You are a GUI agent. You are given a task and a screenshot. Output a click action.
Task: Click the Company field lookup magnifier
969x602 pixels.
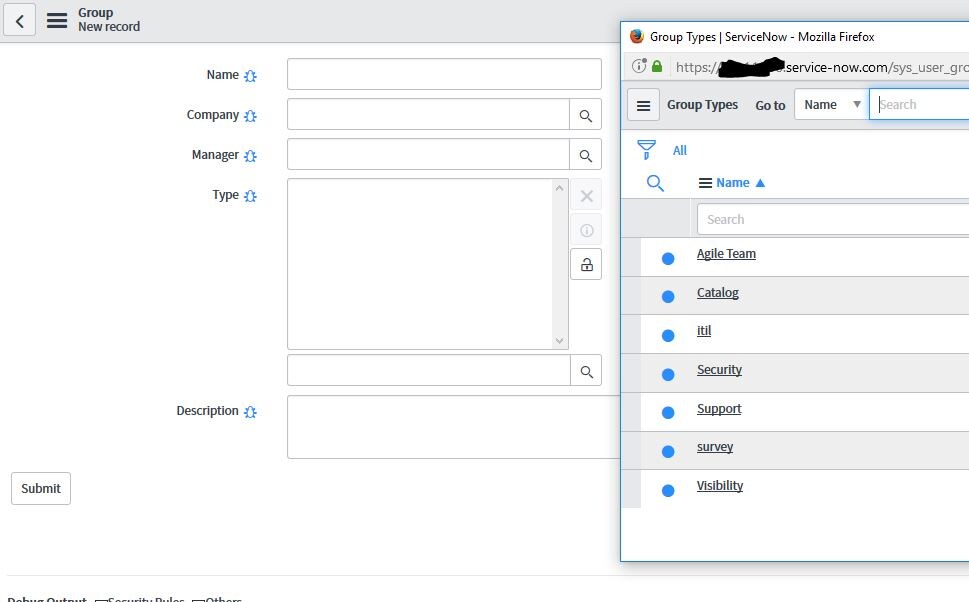tap(586, 115)
